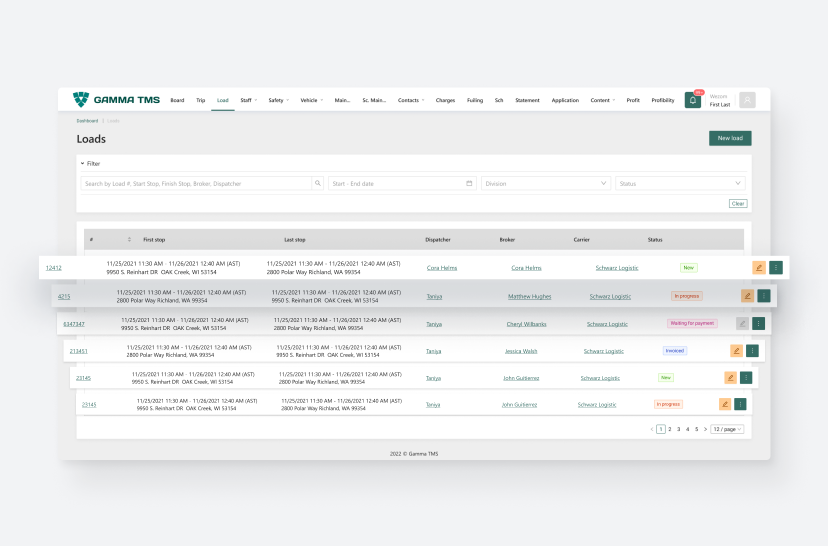Change the 12 / page size dropdown
The width and height of the screenshot is (828, 546).
click(x=727, y=429)
